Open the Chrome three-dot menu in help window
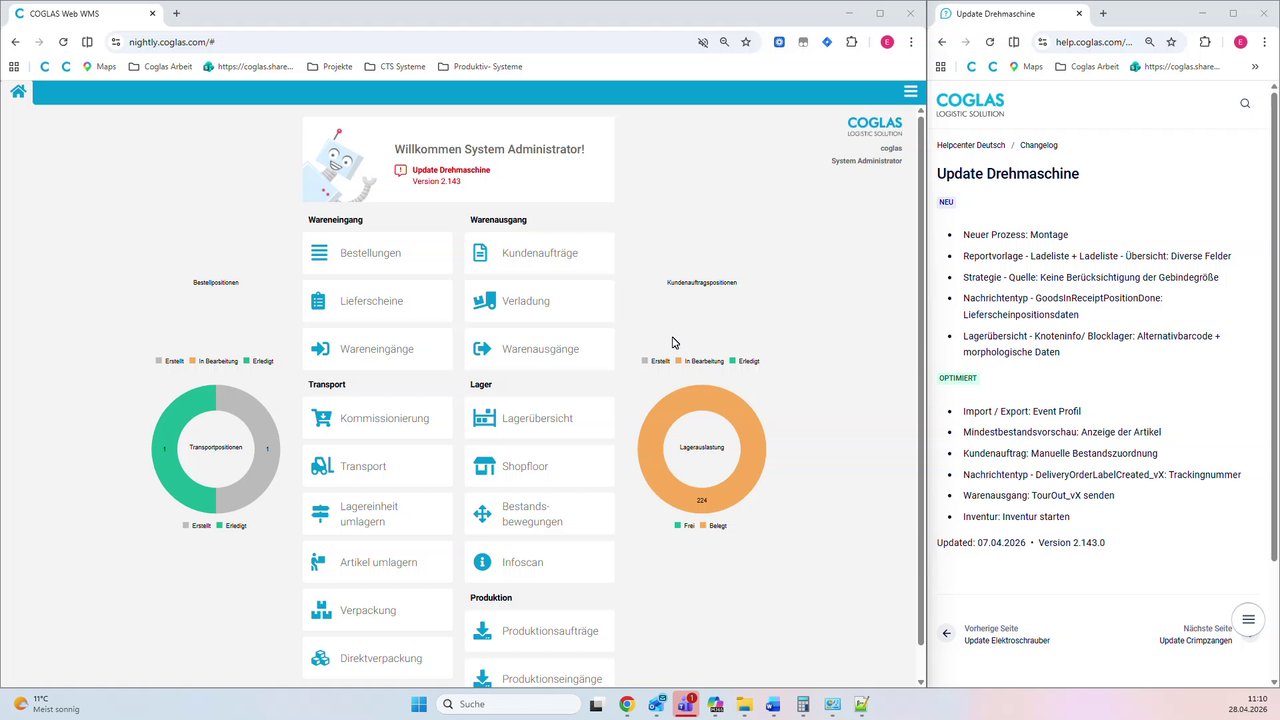 pyautogui.click(x=1264, y=42)
